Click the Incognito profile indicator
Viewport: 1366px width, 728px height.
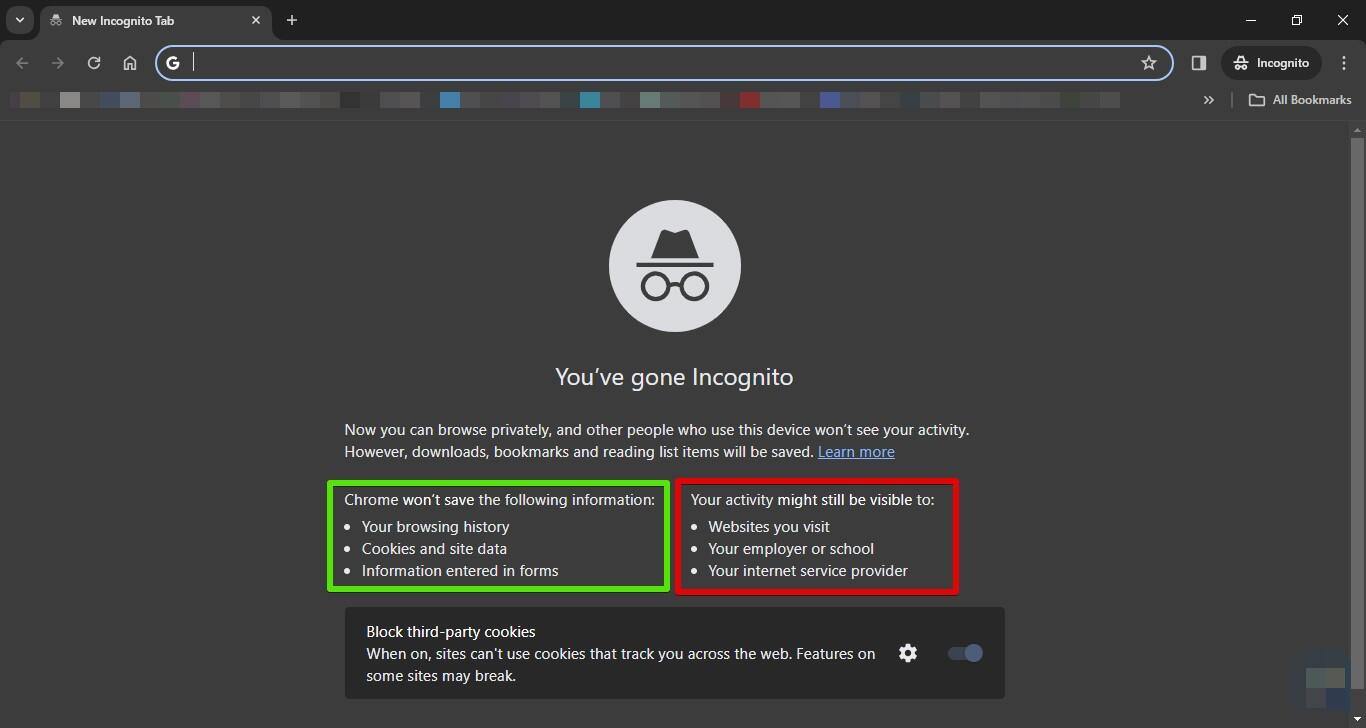[x=1271, y=63]
